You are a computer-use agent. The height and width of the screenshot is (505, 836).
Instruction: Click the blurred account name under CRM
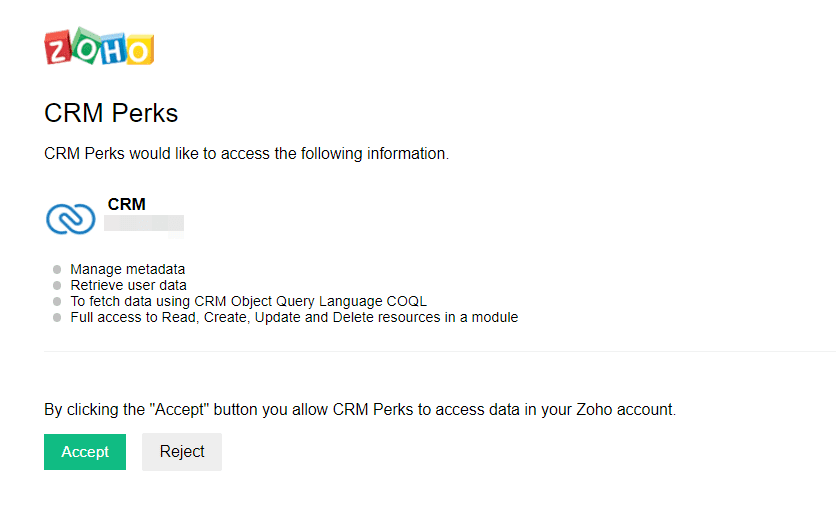[x=145, y=223]
